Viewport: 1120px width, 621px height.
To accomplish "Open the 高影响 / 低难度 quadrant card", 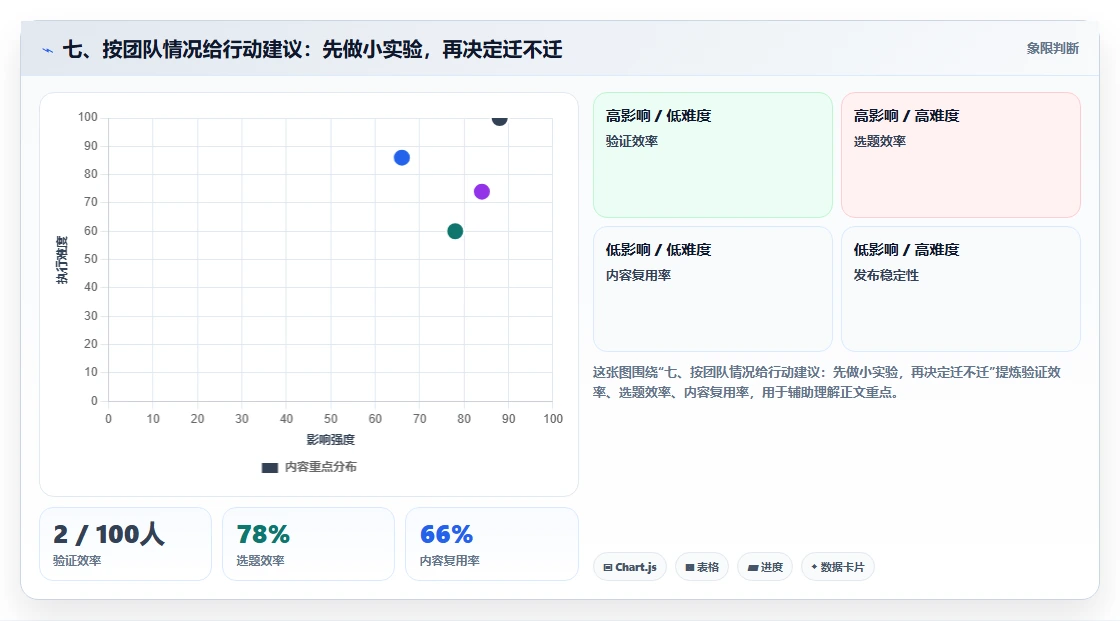I will point(713,155).
